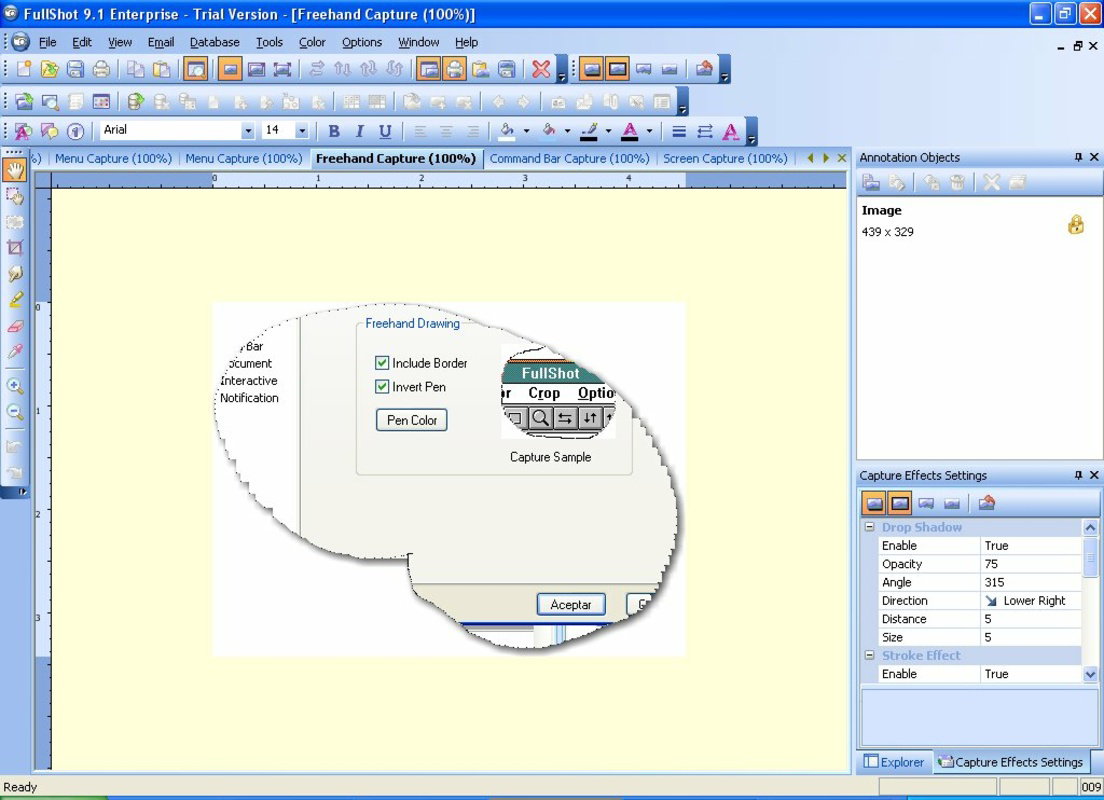Toggle the preview magnifier button in main toolbar
Viewport: 1104px width, 800px height.
coord(196,69)
